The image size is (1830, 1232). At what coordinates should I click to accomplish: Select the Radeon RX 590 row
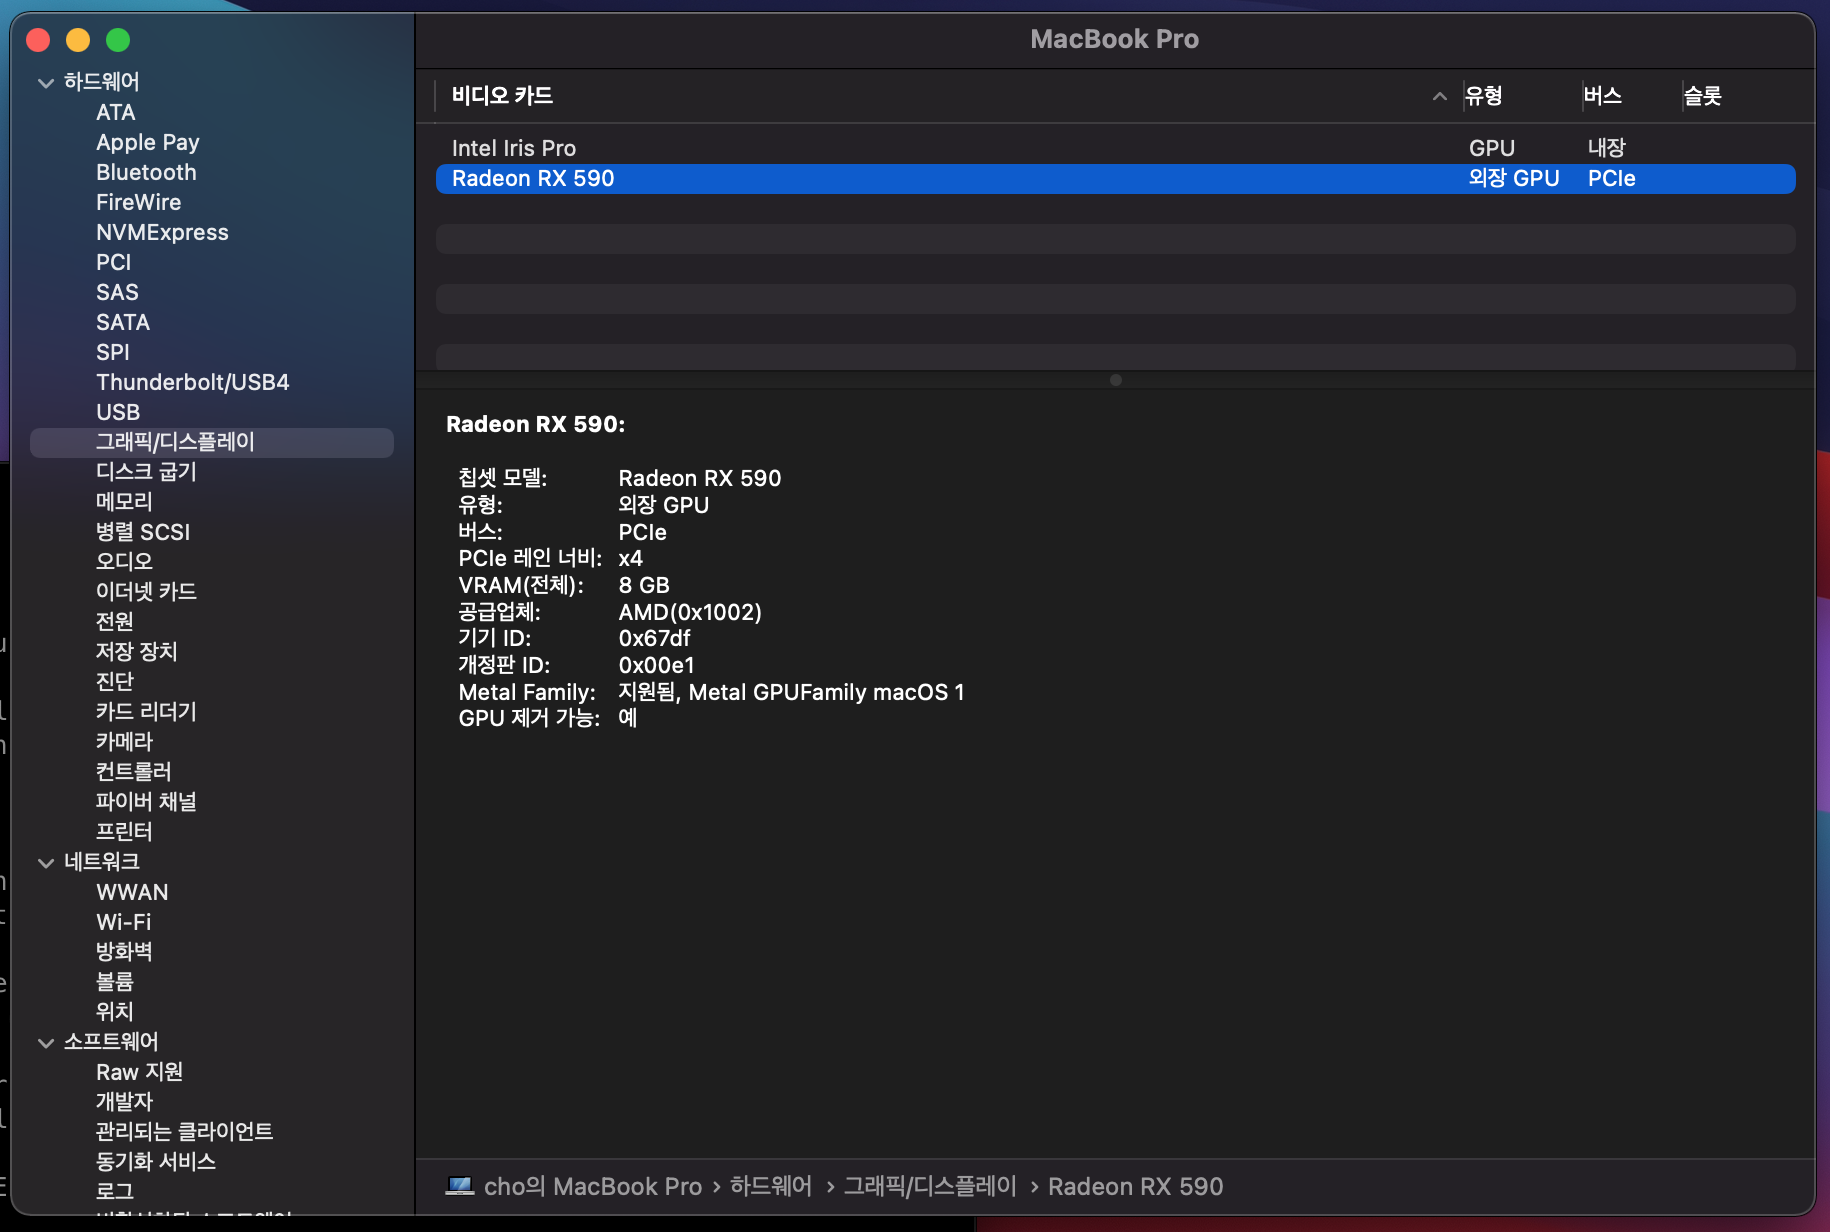(1116, 179)
